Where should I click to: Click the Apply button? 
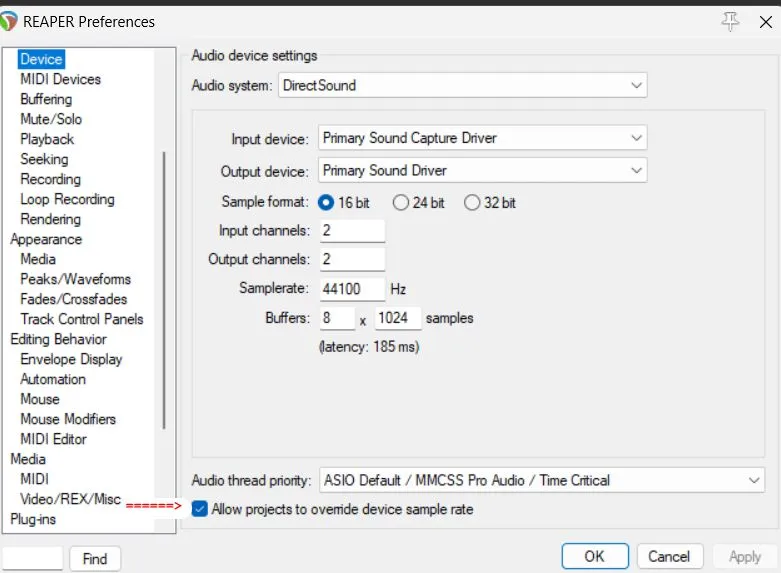coord(745,556)
